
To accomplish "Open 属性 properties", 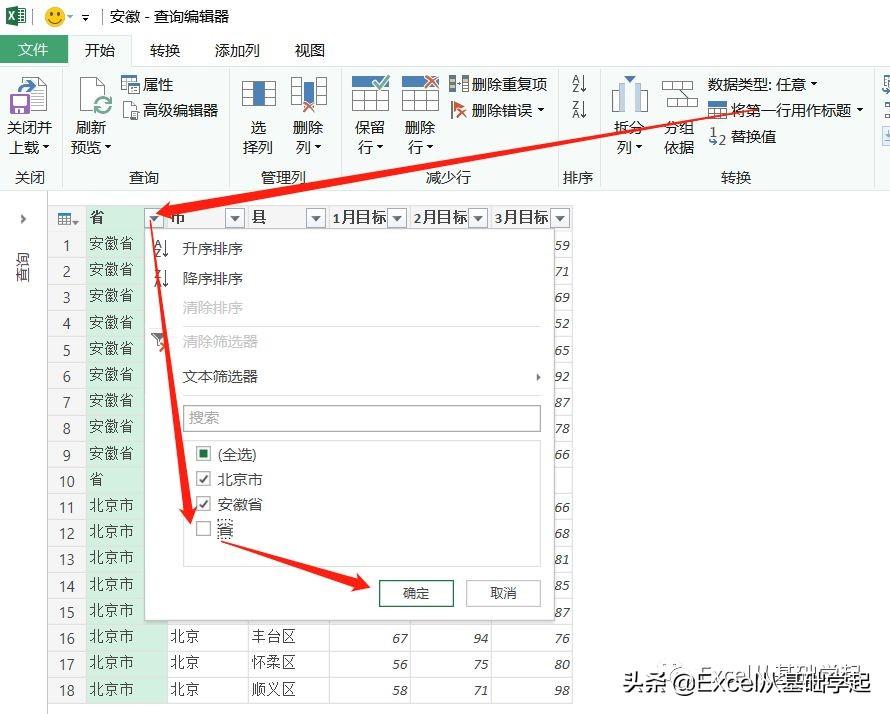I will click(x=147, y=85).
